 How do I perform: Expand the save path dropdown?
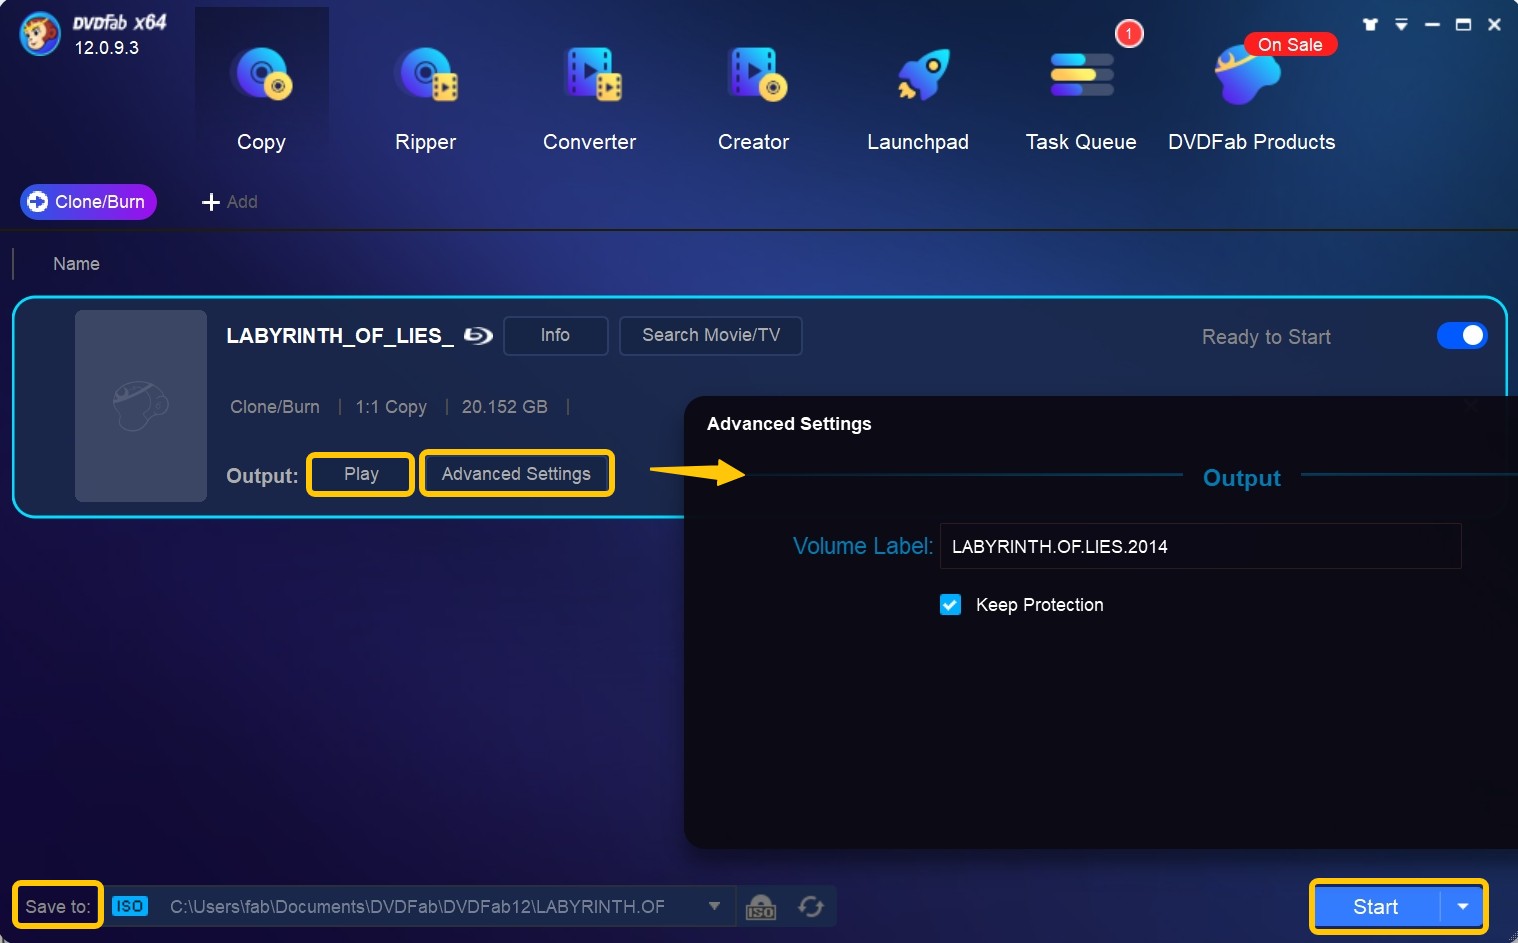coord(714,906)
